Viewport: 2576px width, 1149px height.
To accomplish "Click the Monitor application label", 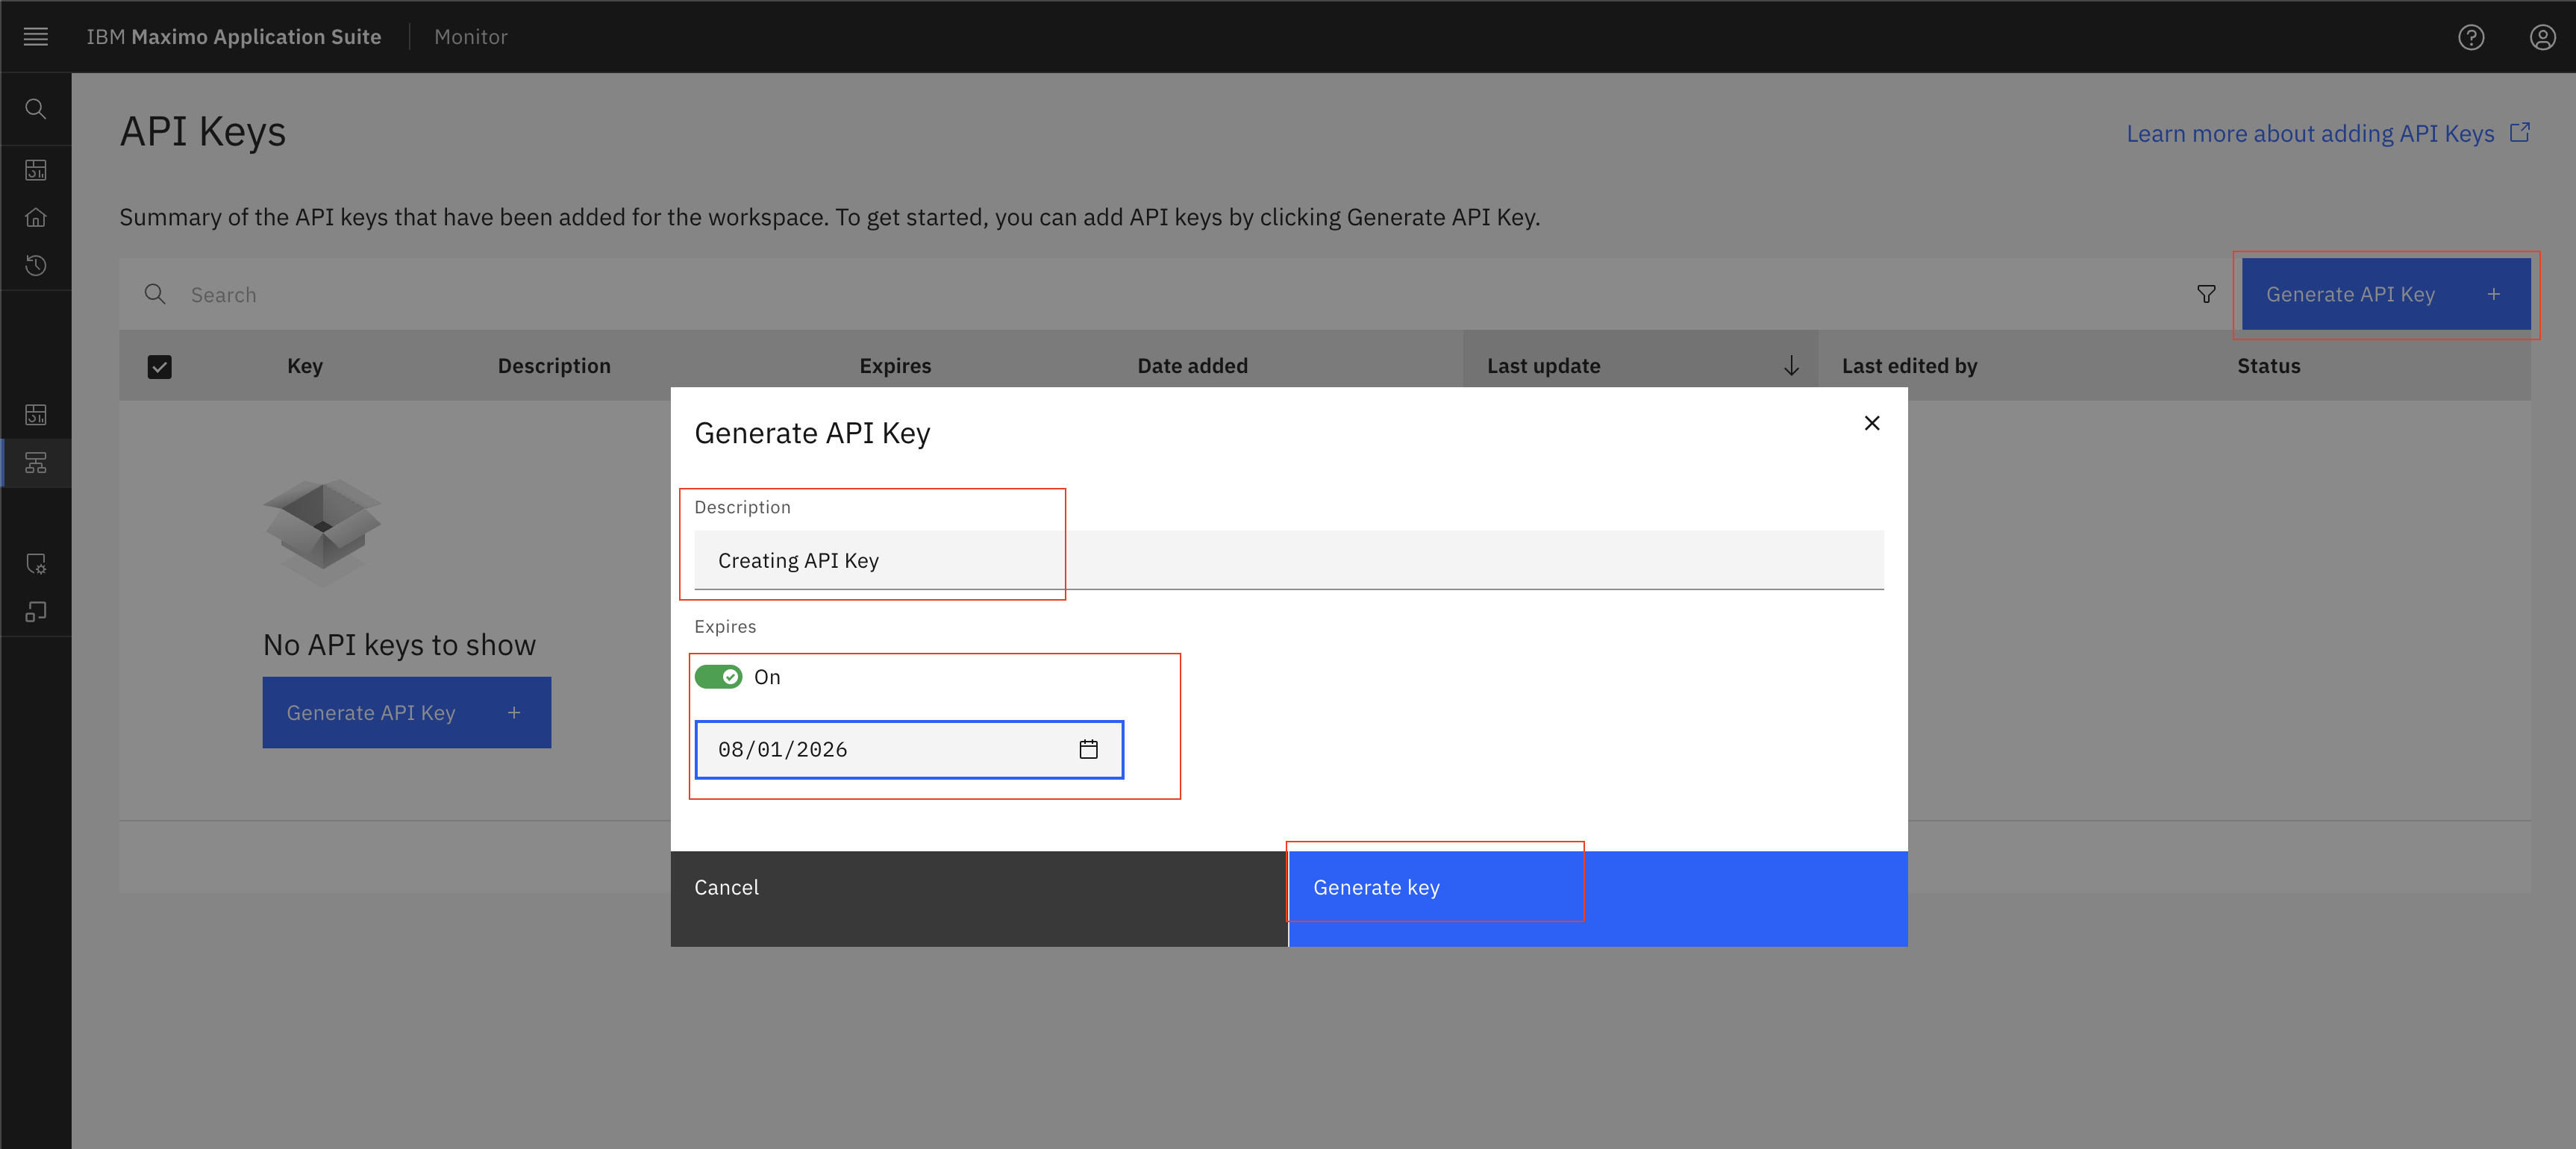I will tap(471, 37).
